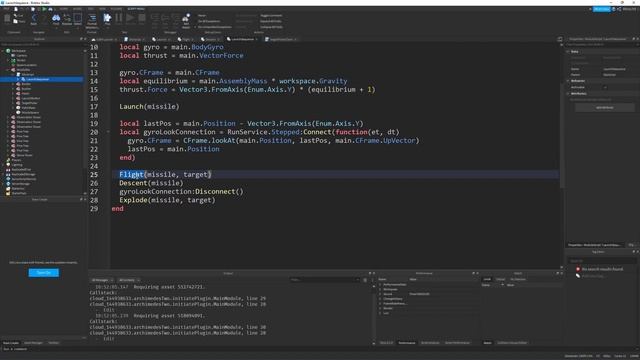Click the Output panel filter field
Viewport: 640px width, 360px height.
coord(325,280)
